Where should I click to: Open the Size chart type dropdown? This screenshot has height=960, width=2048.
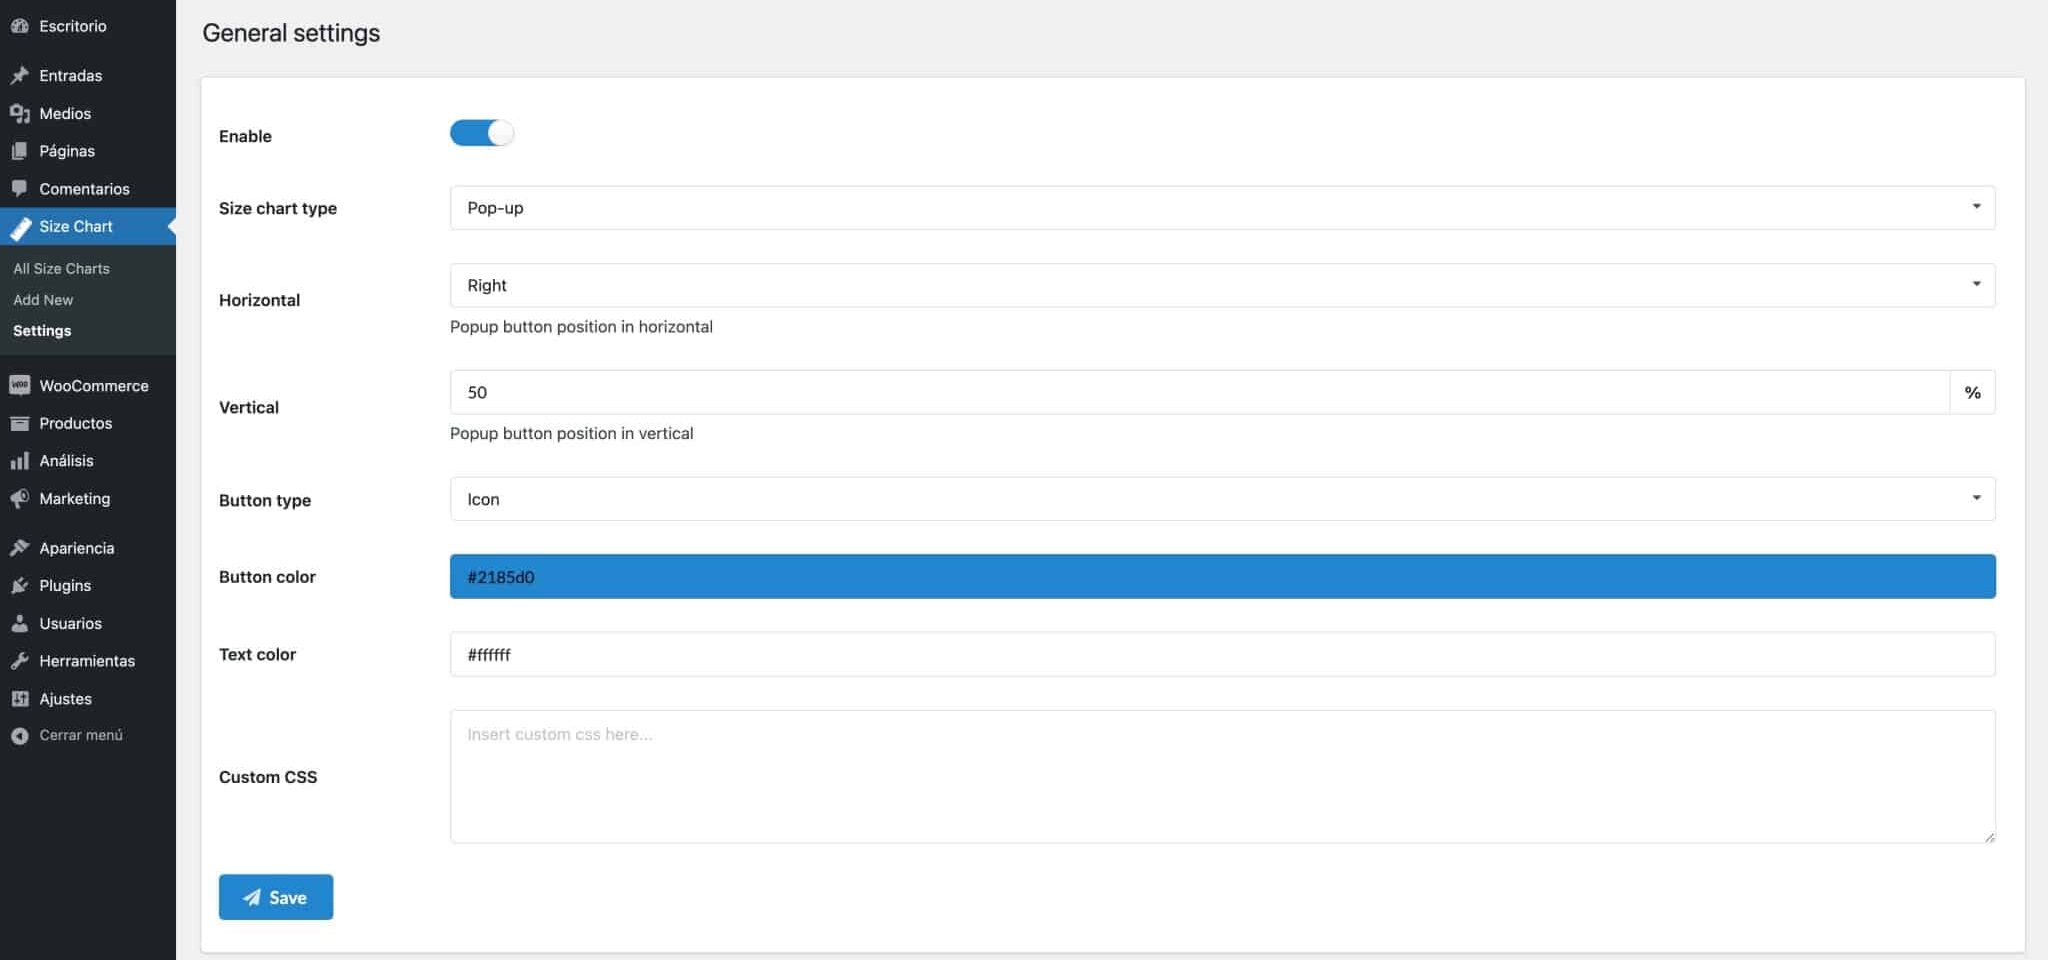coord(1221,208)
